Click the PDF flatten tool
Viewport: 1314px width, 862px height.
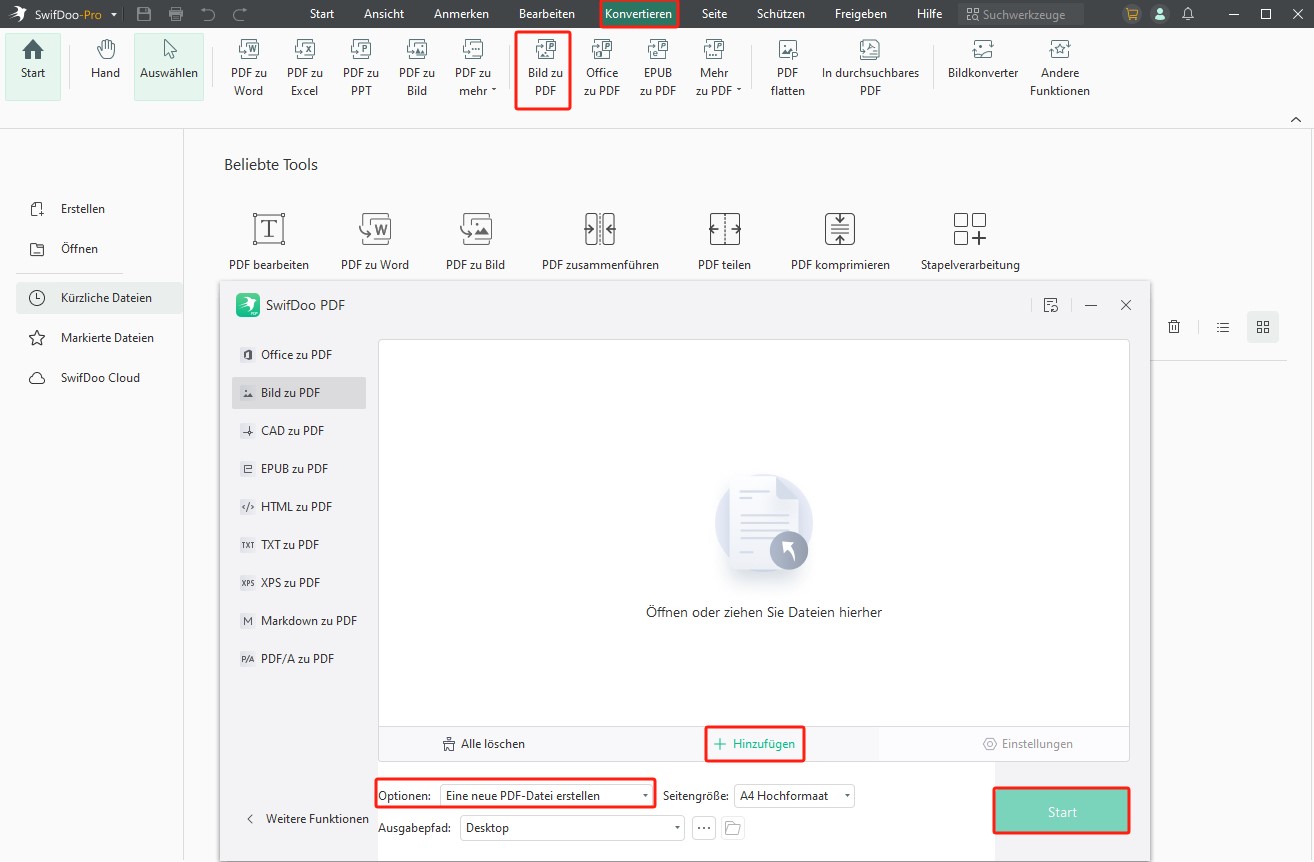click(x=788, y=68)
